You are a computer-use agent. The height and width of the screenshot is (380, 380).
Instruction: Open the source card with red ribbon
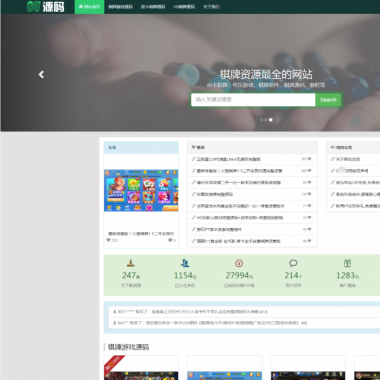(x=141, y=368)
